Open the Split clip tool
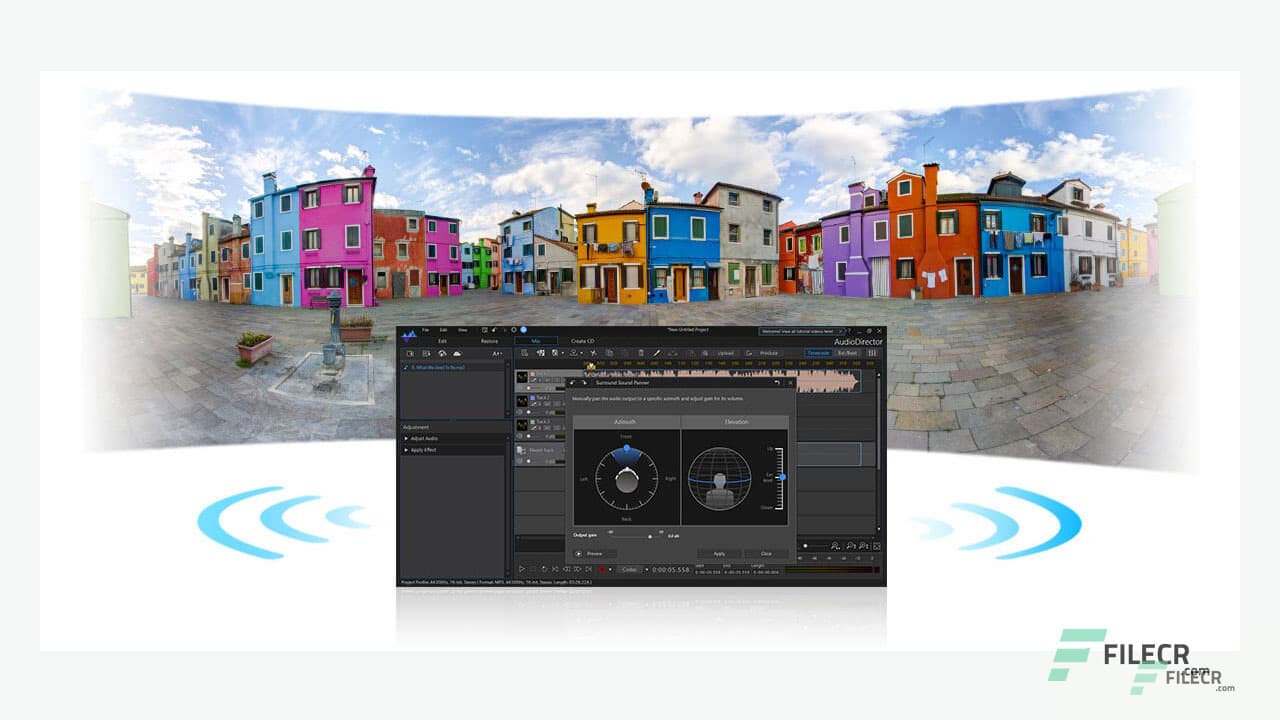Screen dimensions: 1280x720 593,353
